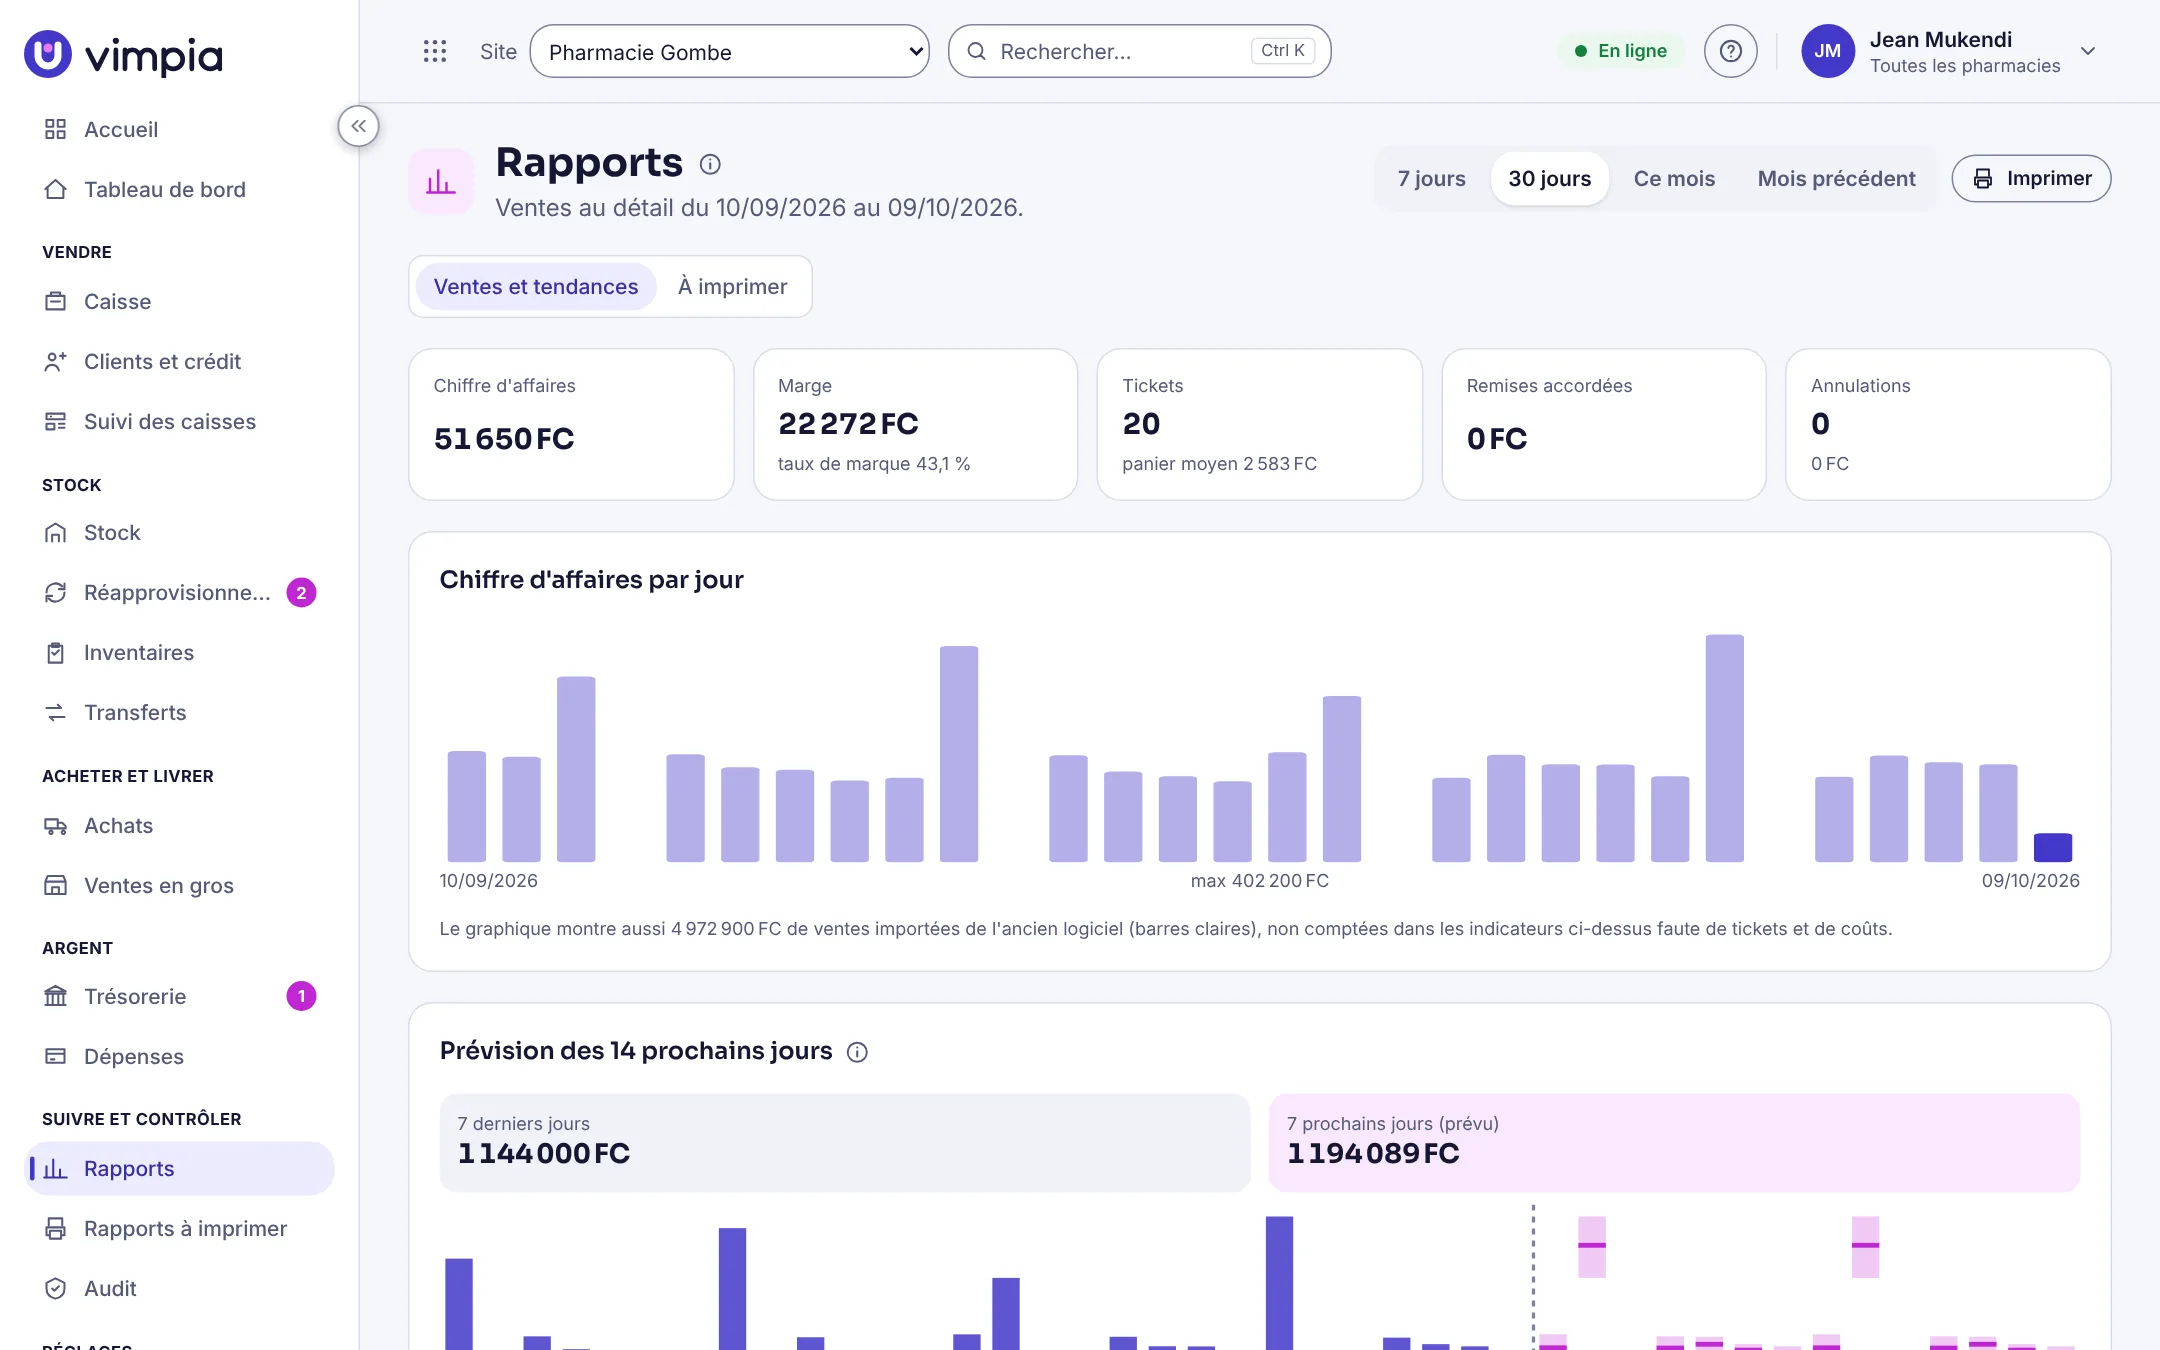Click the info icon beside Prévision heading

click(857, 1052)
